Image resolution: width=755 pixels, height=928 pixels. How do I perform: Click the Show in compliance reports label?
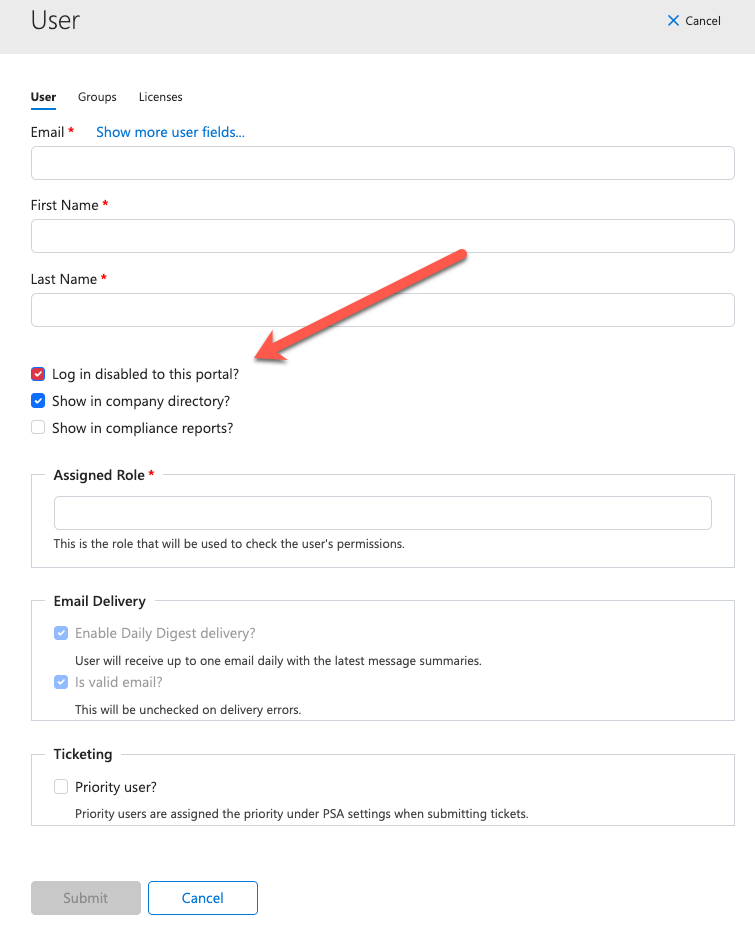143,428
